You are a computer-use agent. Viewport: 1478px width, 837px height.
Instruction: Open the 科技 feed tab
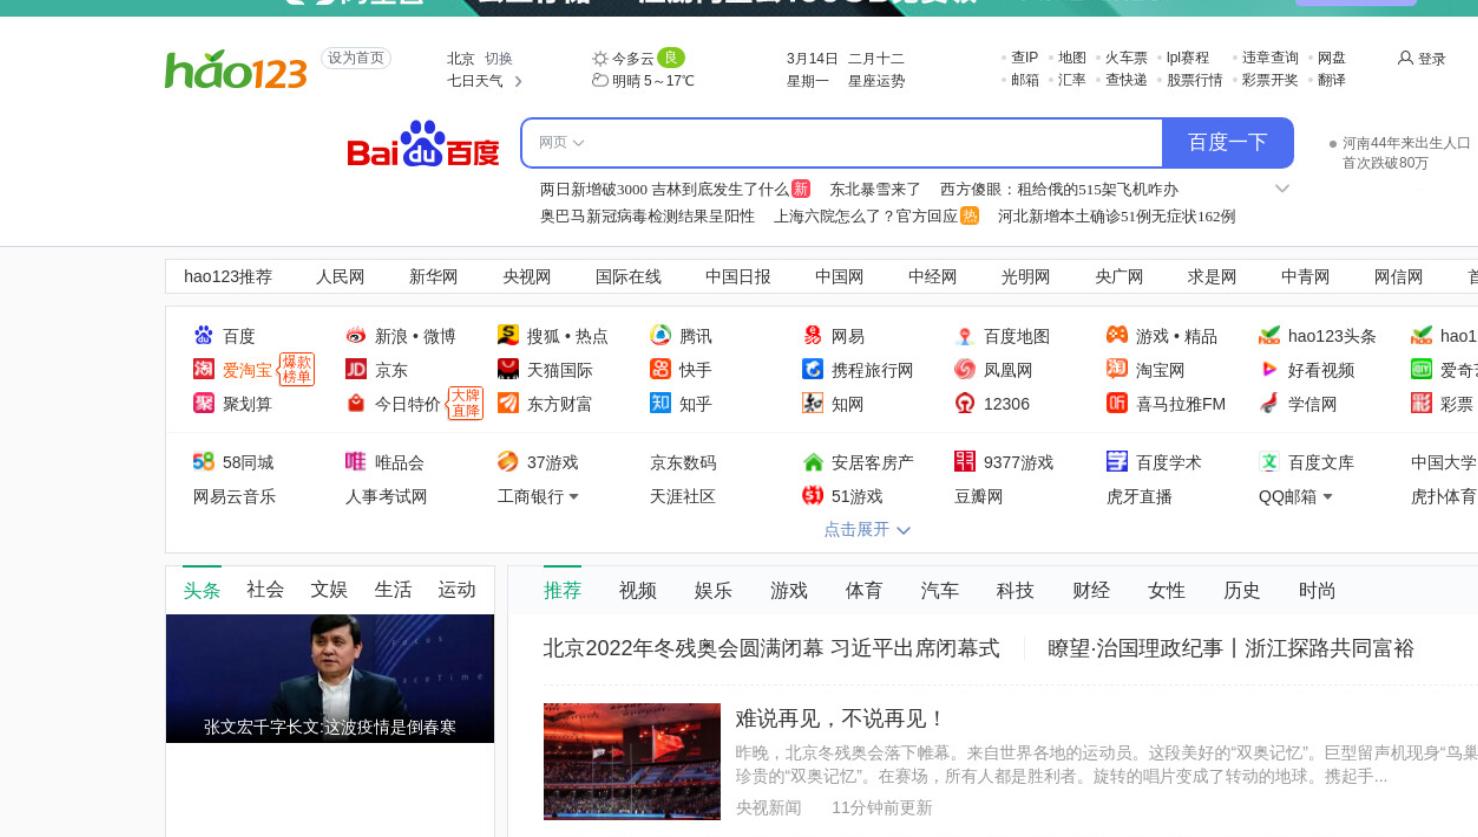pos(1015,591)
